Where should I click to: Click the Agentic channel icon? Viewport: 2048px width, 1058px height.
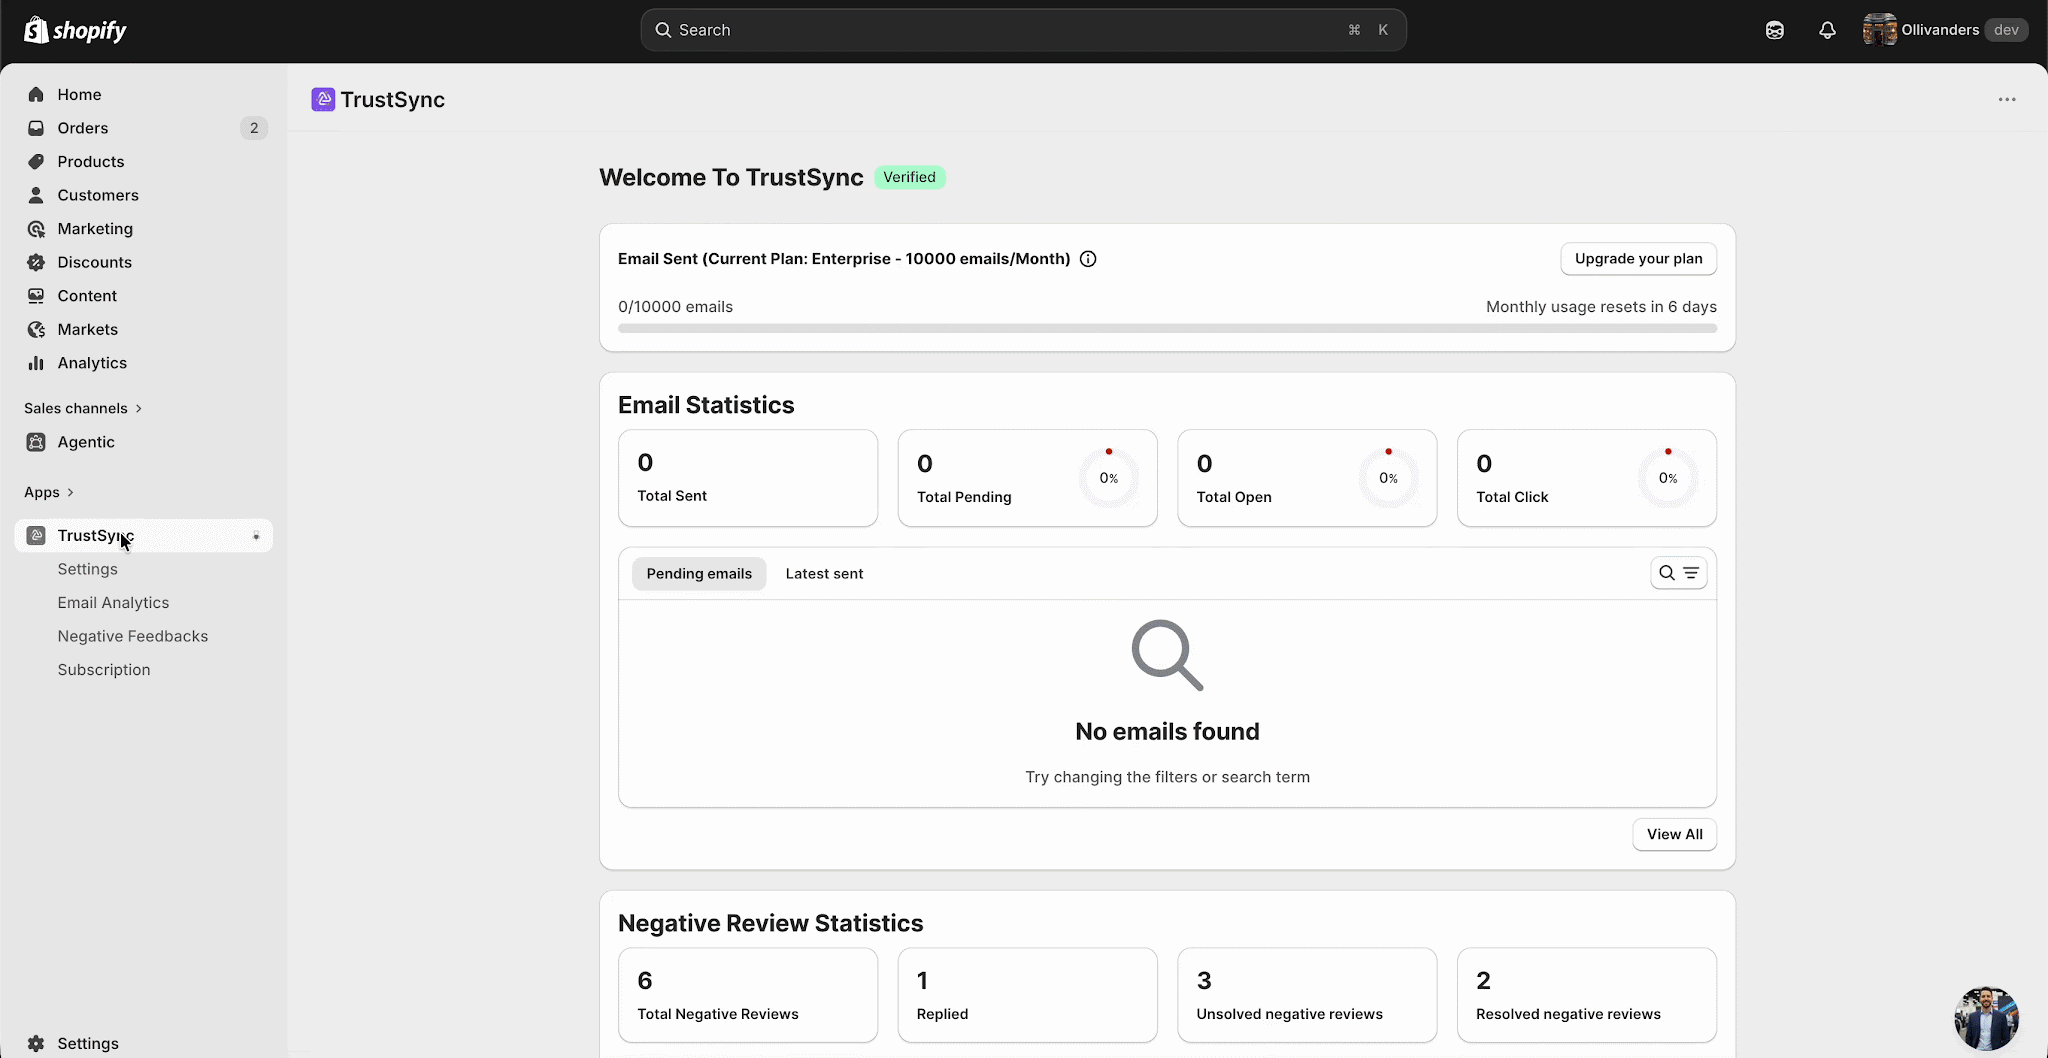pyautogui.click(x=36, y=442)
